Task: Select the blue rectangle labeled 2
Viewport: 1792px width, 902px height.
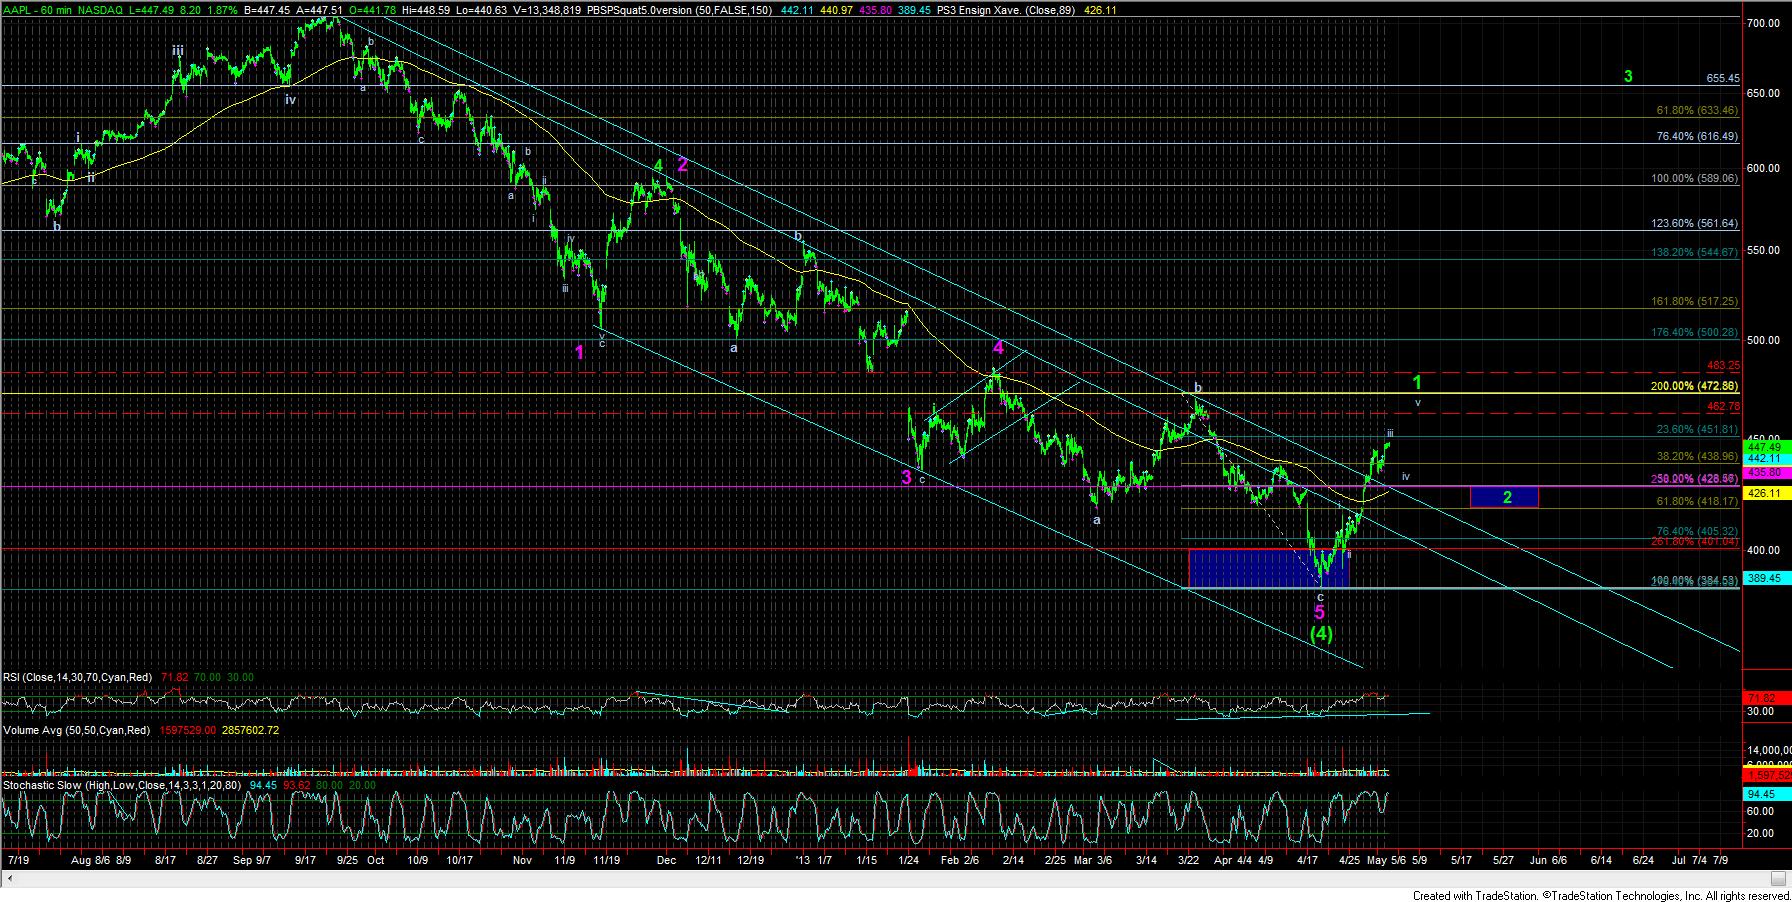Action: pyautogui.click(x=1504, y=497)
